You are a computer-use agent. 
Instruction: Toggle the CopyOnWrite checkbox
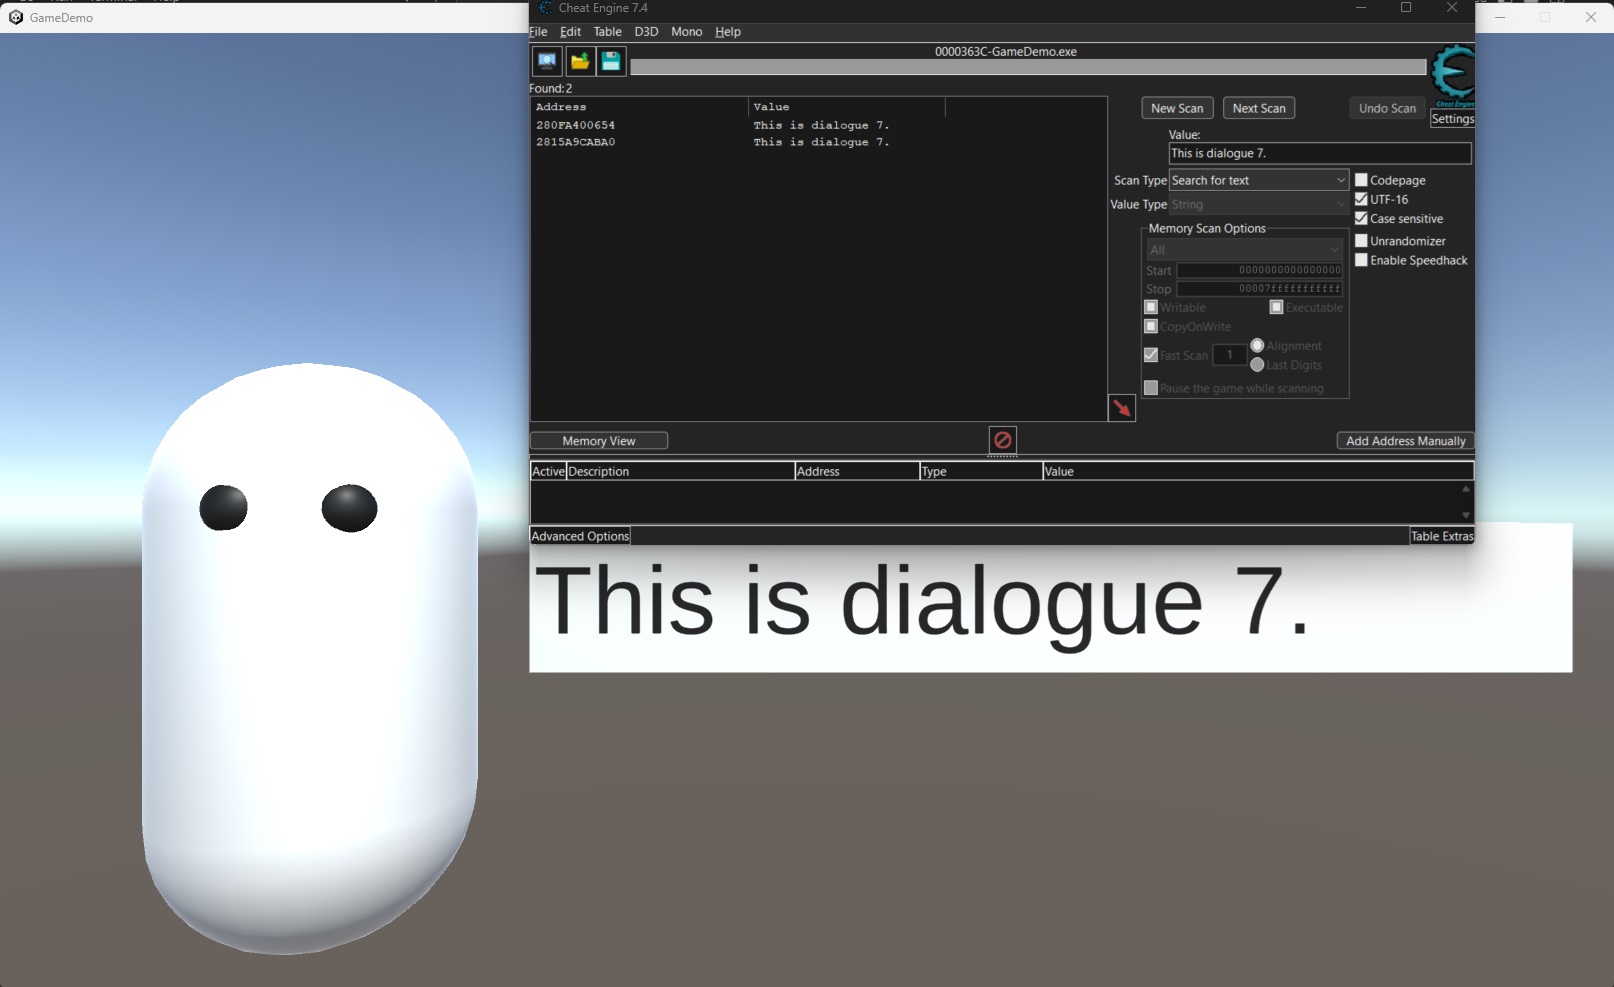(x=1151, y=326)
